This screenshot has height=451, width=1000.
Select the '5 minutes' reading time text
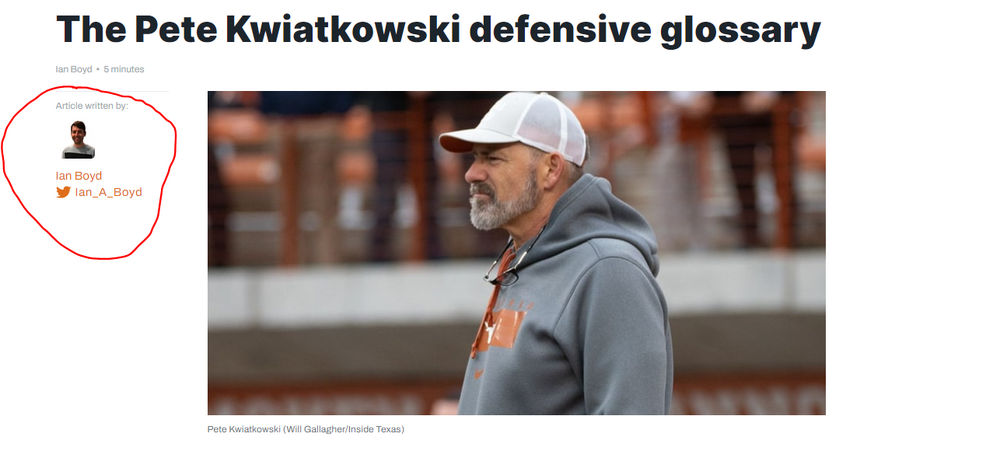[124, 69]
